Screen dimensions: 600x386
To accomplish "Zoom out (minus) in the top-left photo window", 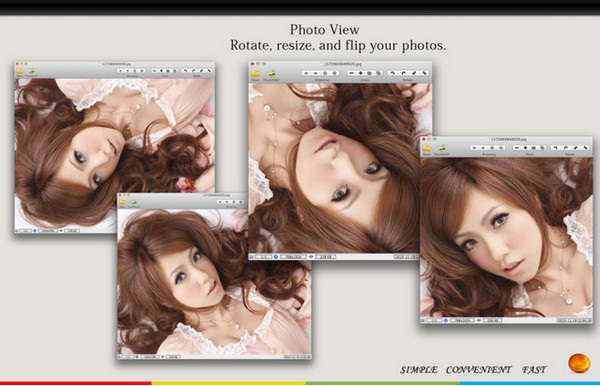I will 154,71.
